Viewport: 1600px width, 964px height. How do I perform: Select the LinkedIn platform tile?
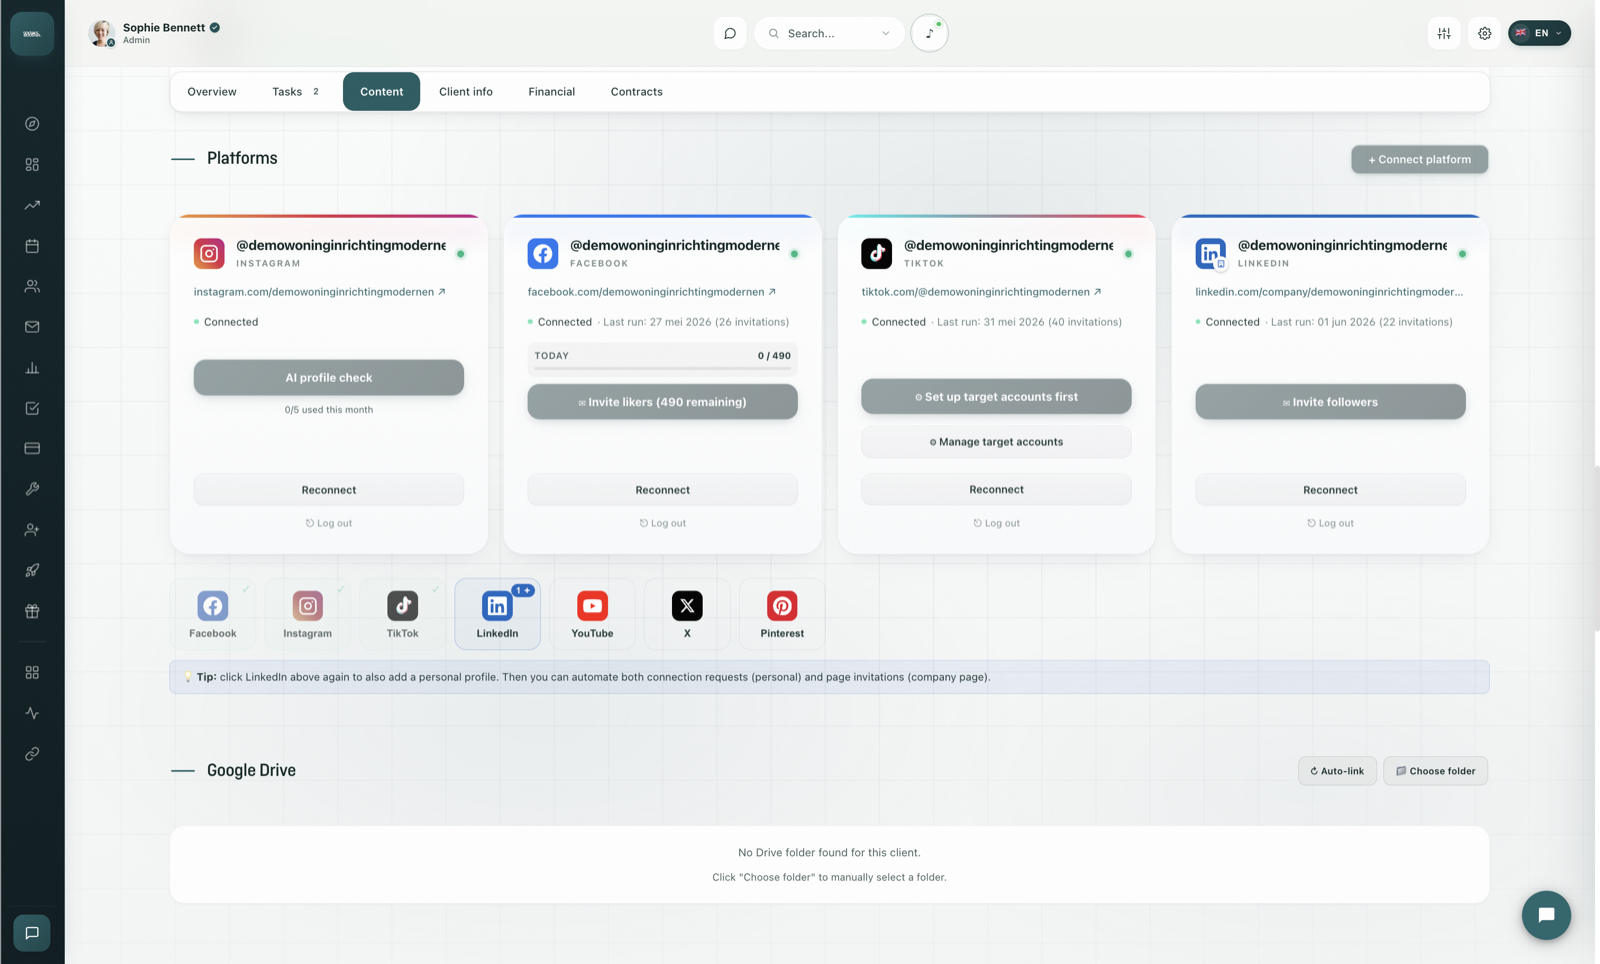point(497,614)
